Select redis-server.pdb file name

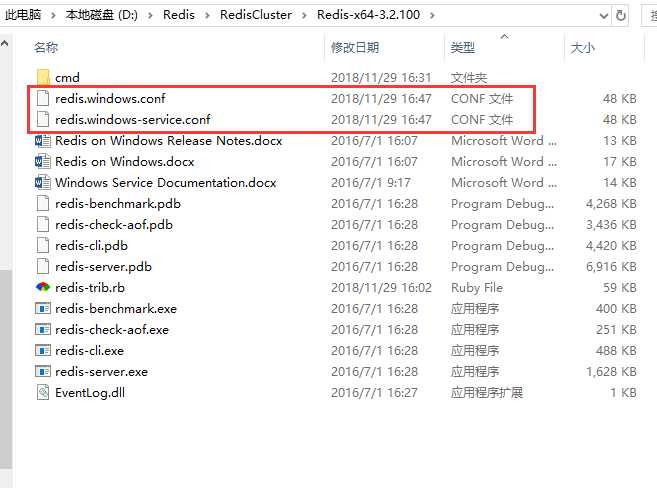point(103,266)
